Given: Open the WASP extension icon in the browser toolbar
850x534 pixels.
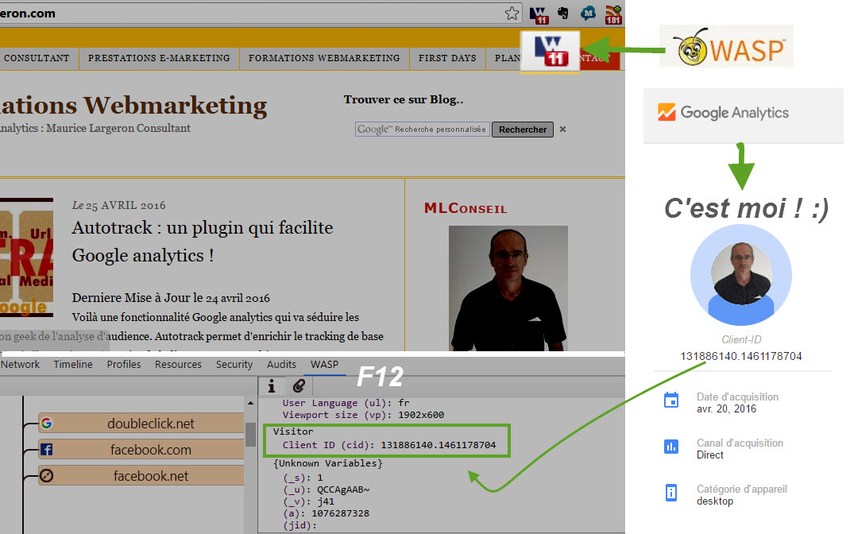Looking at the screenshot, I should pos(539,15).
